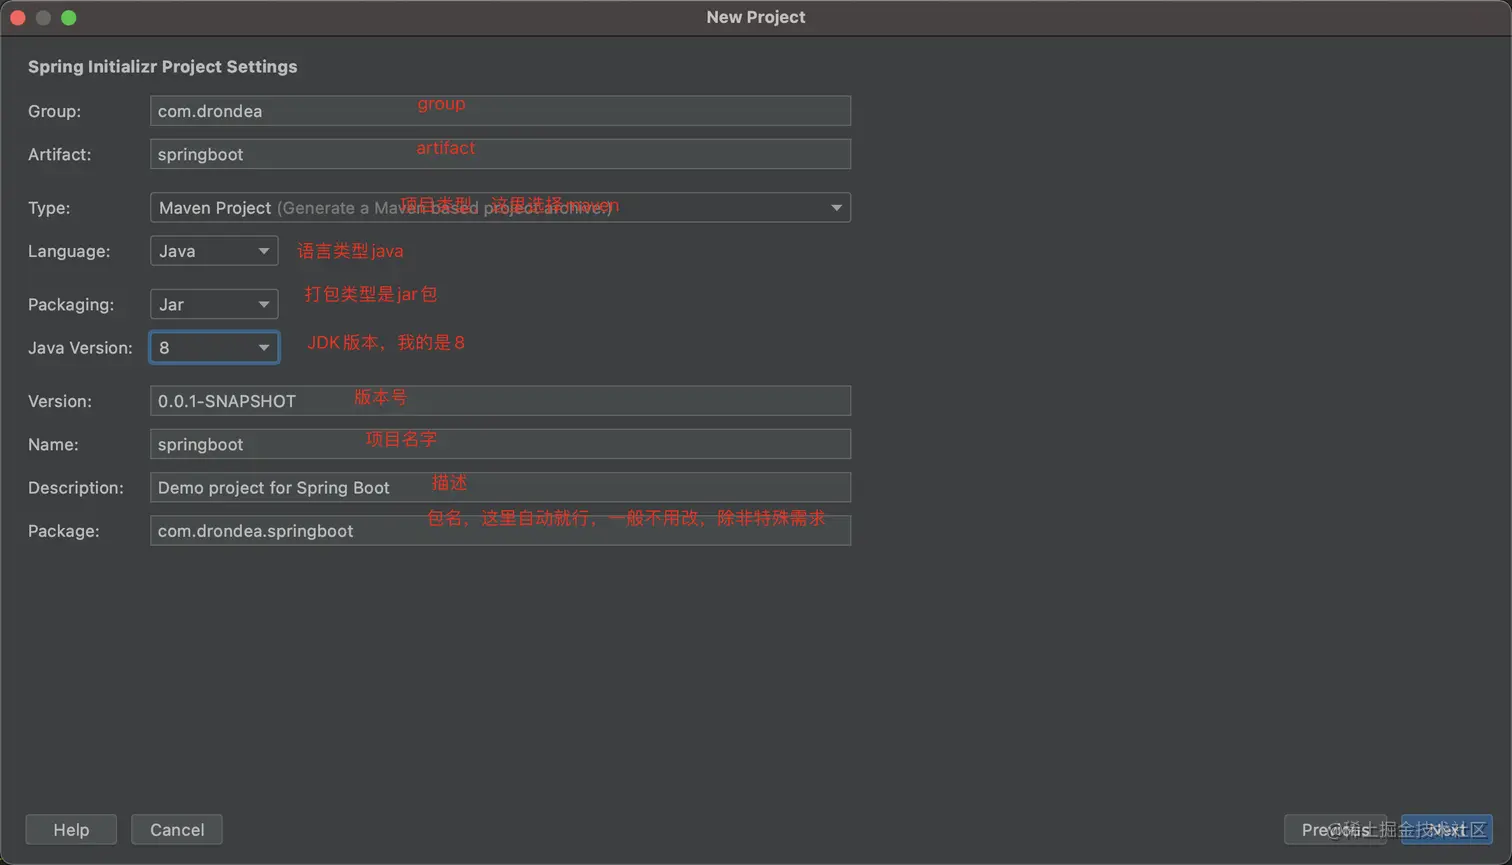Screen dimensions: 1512x865
Task: Close the New Project window
Action: [18, 18]
